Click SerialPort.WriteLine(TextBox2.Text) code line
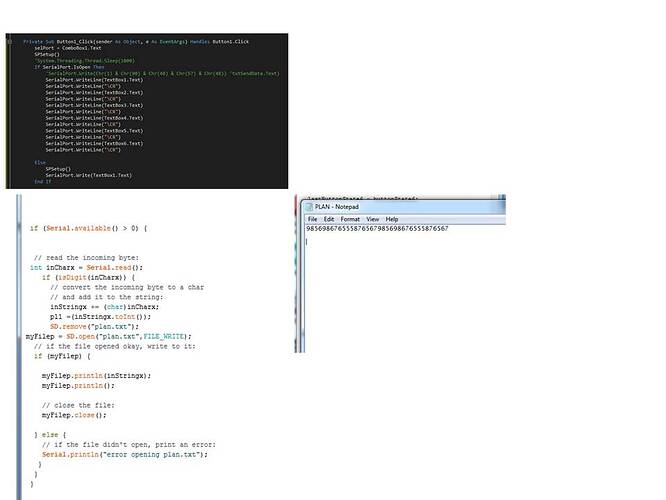Viewport: 666px width, 500px height. [94, 93]
